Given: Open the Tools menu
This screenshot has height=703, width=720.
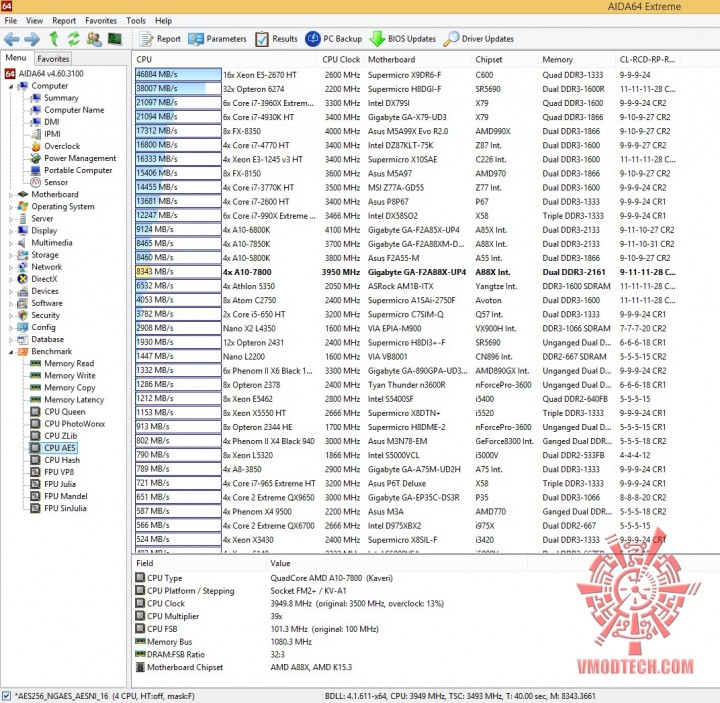Looking at the screenshot, I should click(136, 21).
